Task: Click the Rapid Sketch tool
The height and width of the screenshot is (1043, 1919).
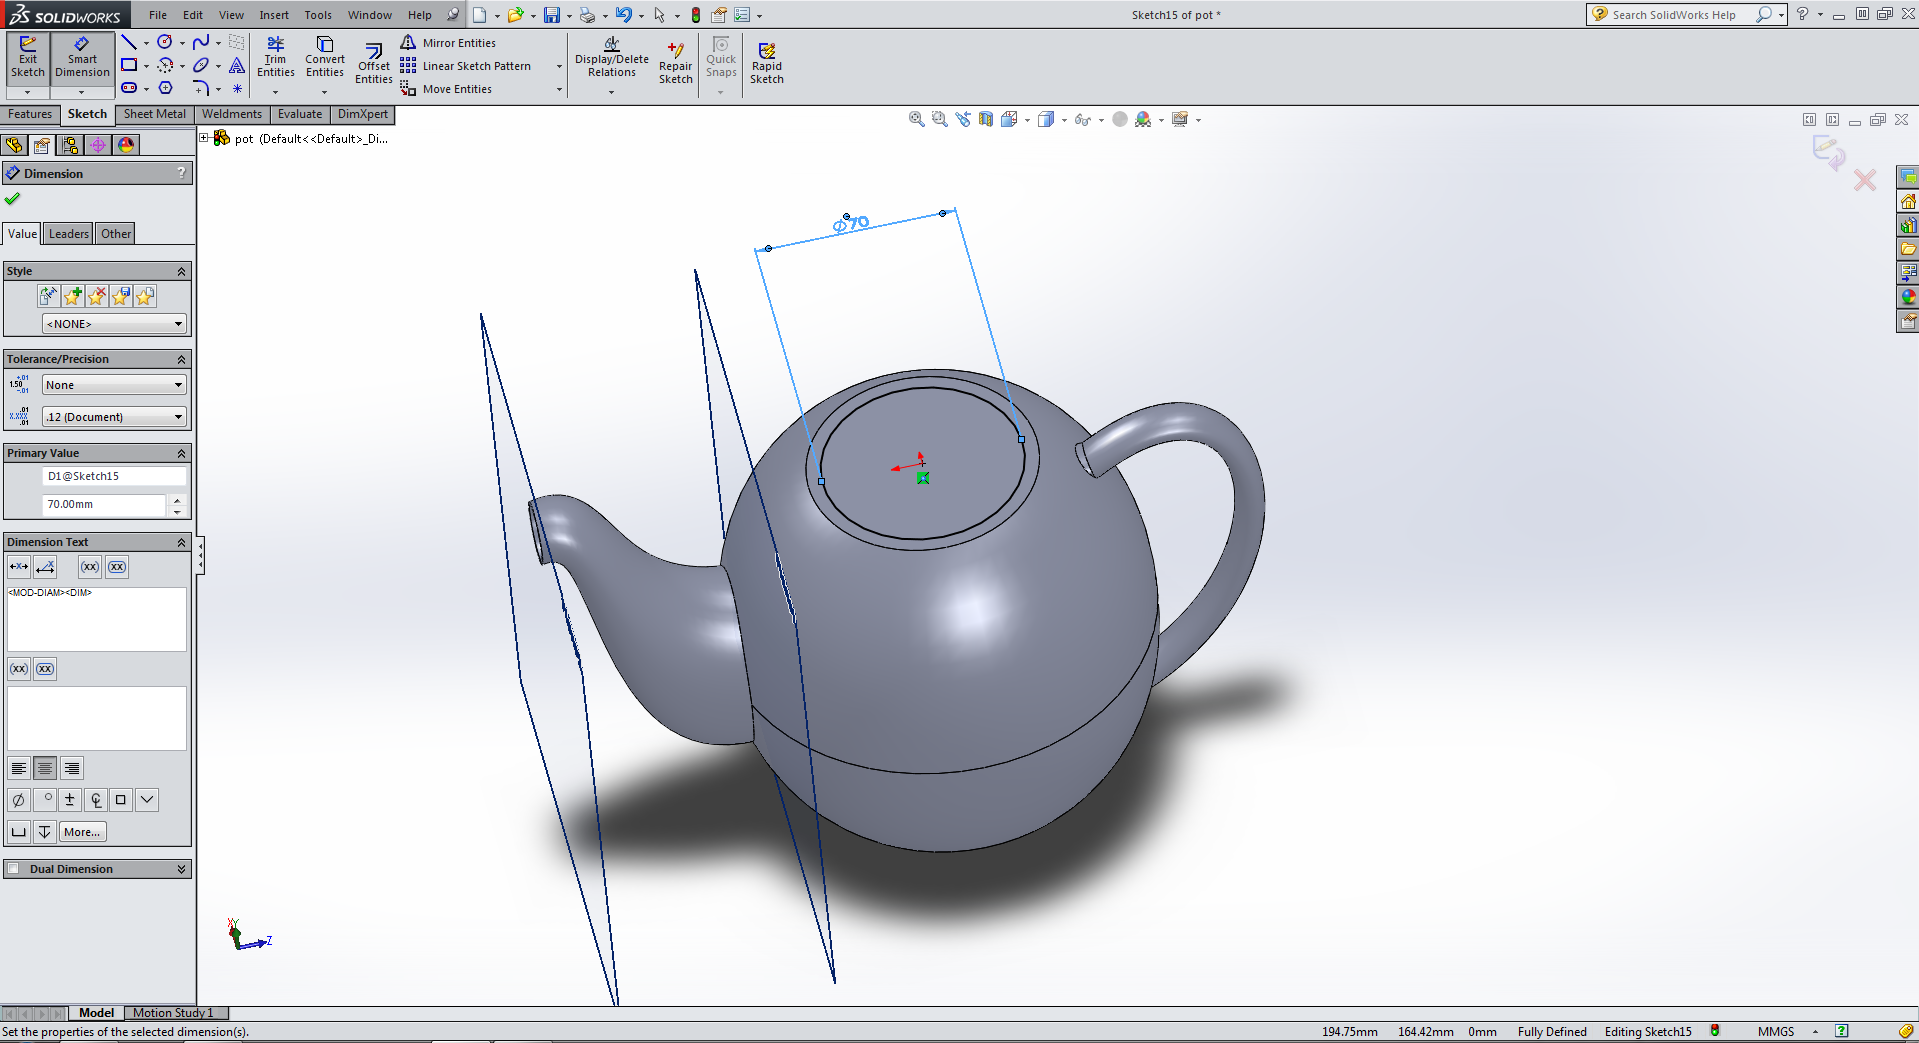Action: (767, 63)
